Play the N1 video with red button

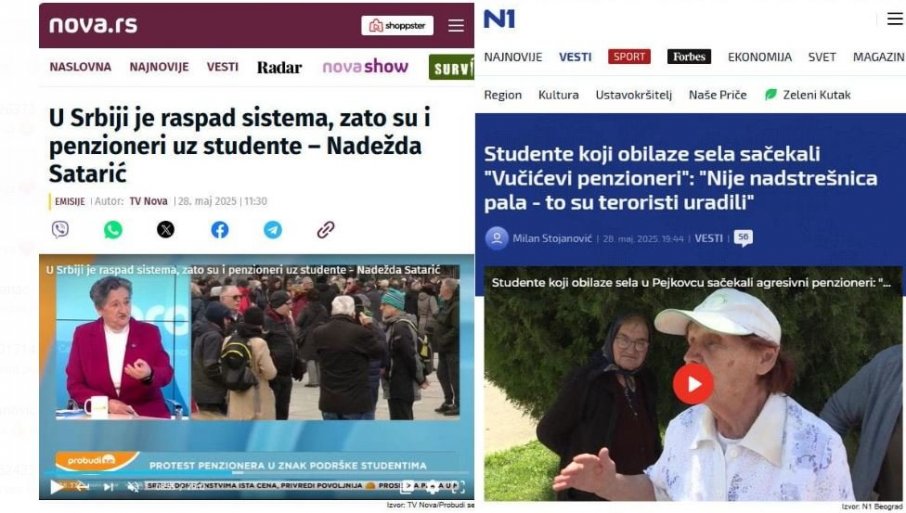pyautogui.click(x=693, y=384)
